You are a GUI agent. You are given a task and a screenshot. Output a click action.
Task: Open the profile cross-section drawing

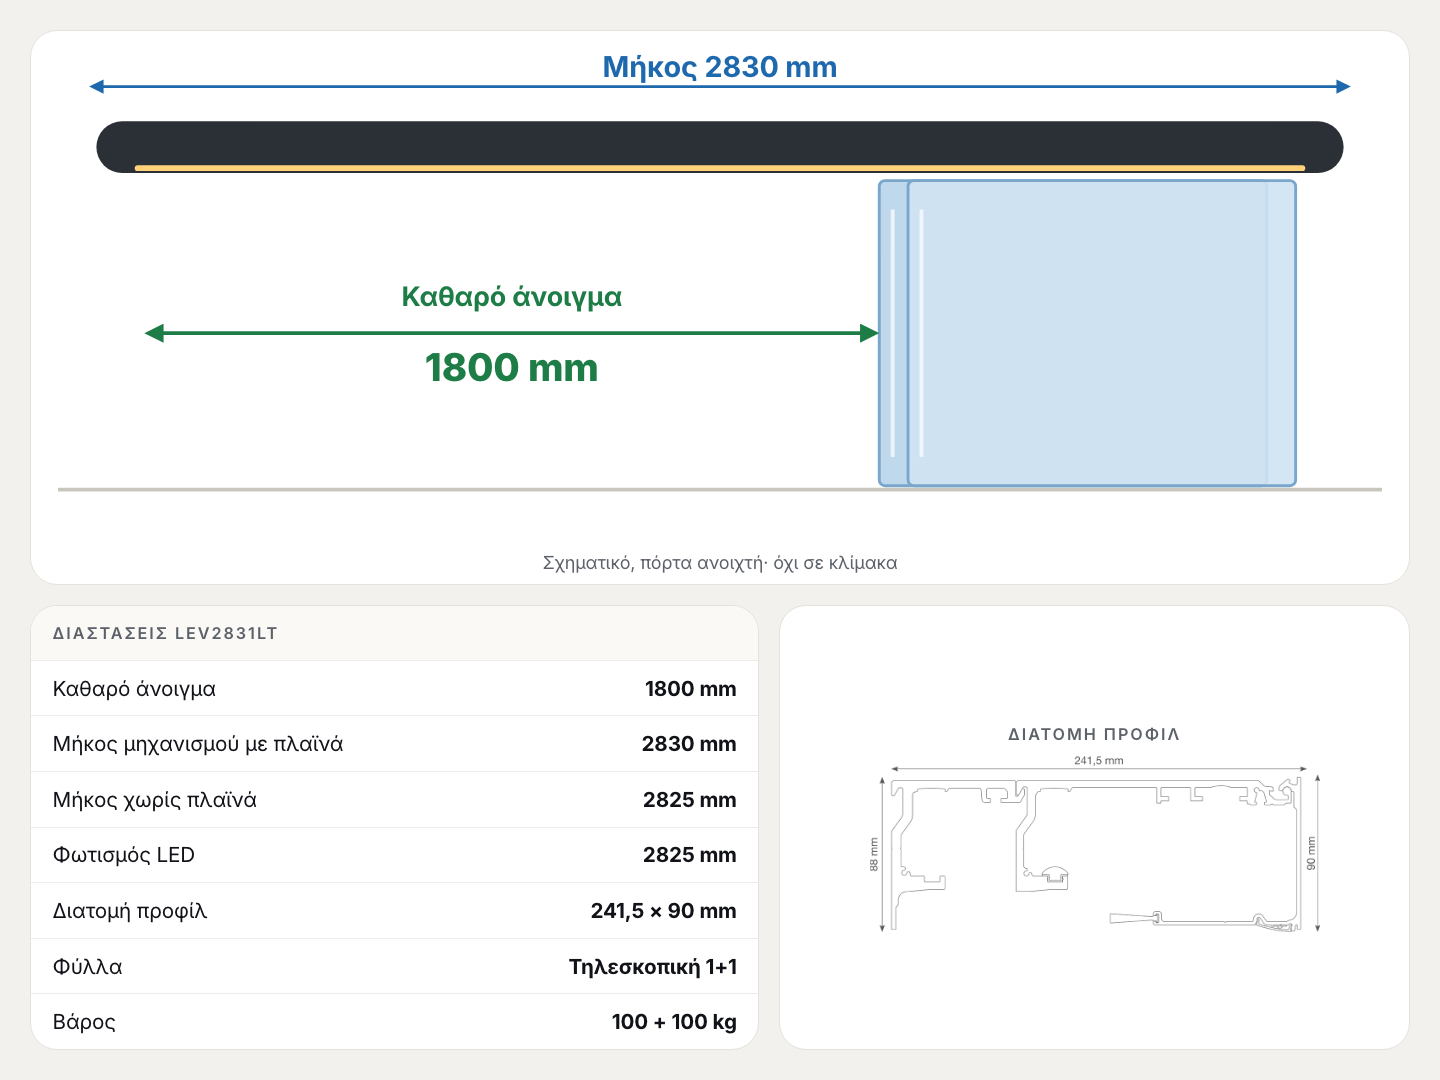coord(1095,848)
